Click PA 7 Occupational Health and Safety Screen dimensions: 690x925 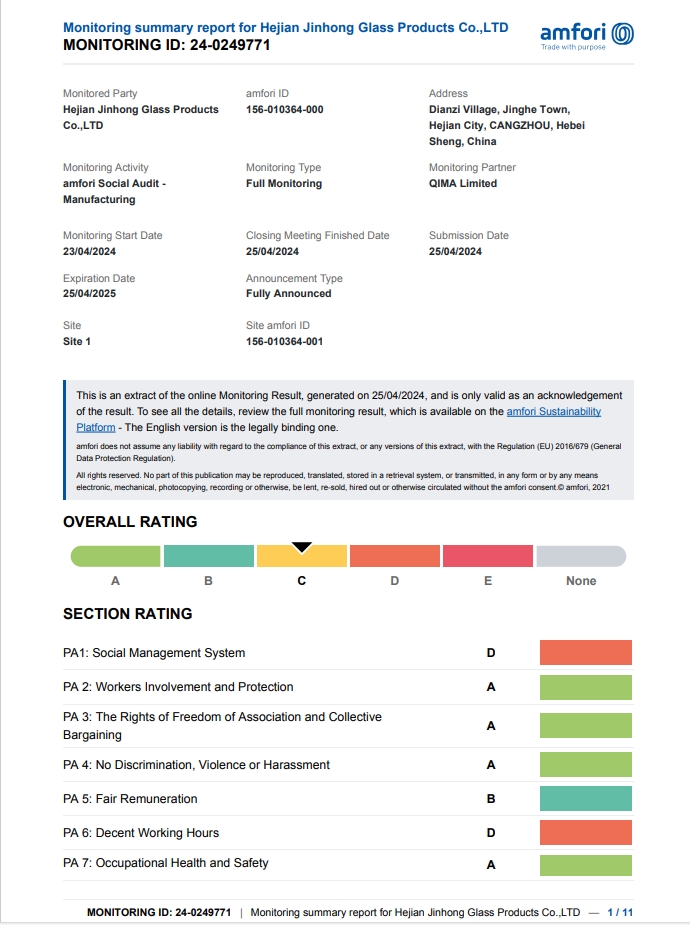tap(166, 863)
